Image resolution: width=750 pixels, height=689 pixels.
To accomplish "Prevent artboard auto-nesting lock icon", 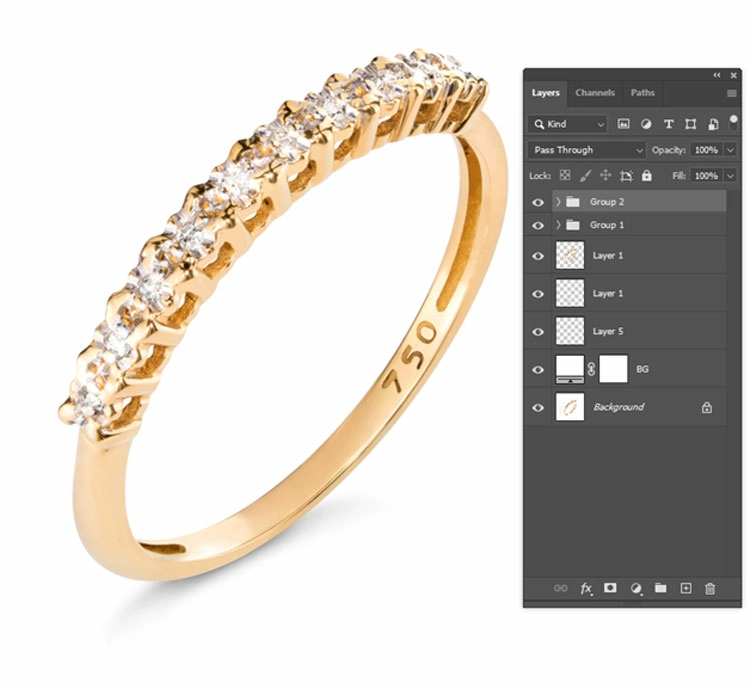I will [626, 176].
